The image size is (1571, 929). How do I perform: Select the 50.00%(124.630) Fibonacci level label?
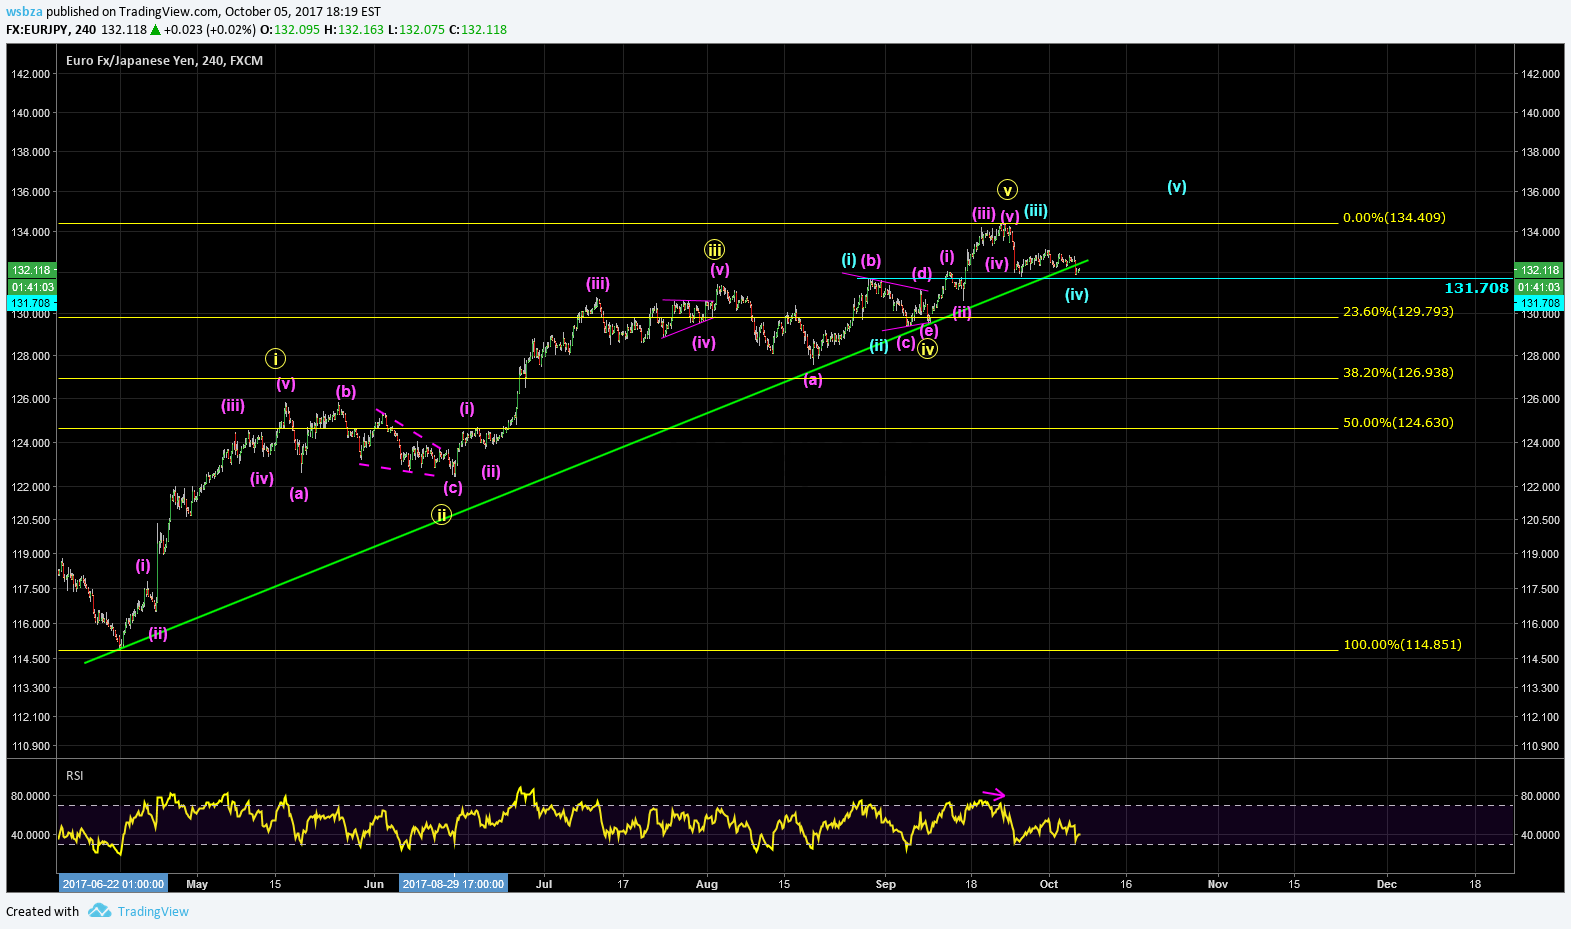[1398, 423]
